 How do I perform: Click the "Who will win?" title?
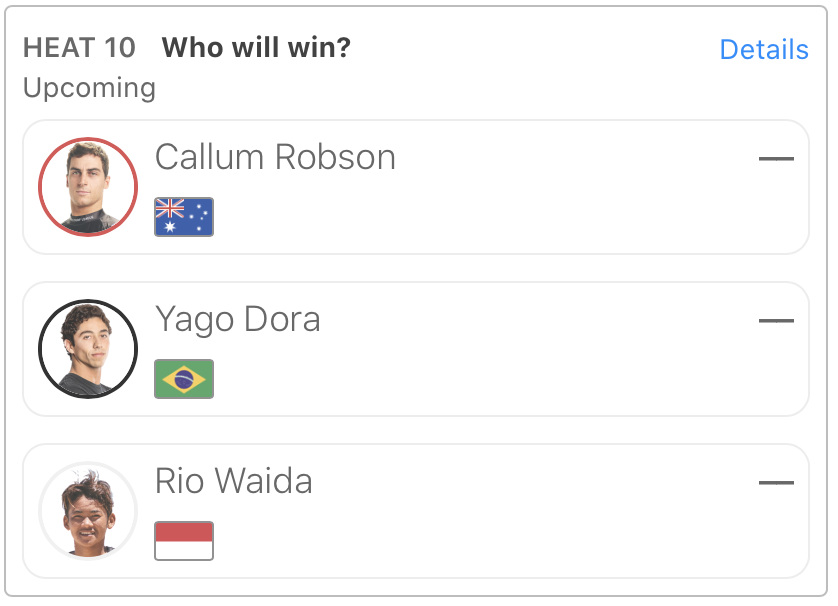(256, 48)
